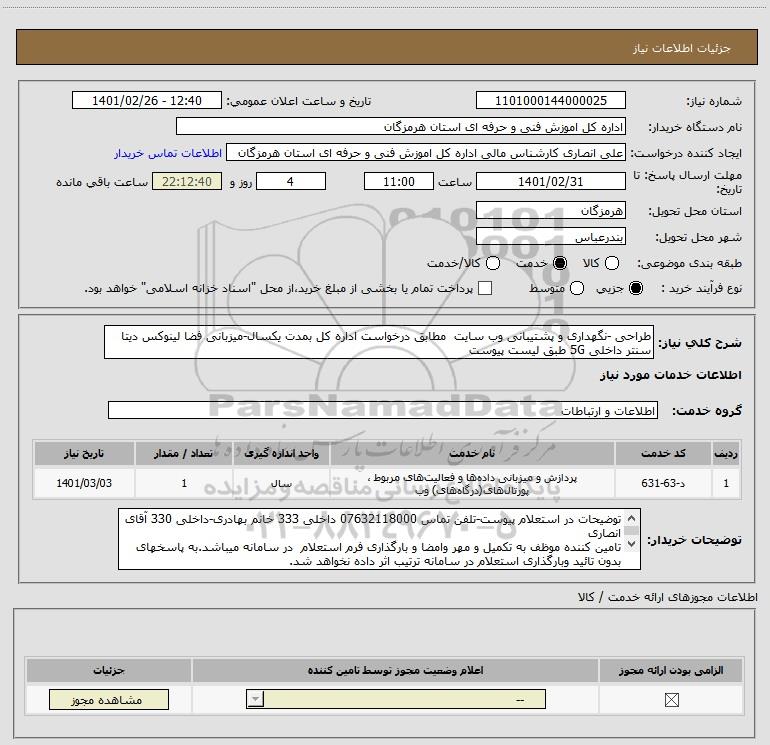This screenshot has height=745, width=770.
Task: Click the جزئیات اطلاعات نیاز header
Action: (x=387, y=48)
